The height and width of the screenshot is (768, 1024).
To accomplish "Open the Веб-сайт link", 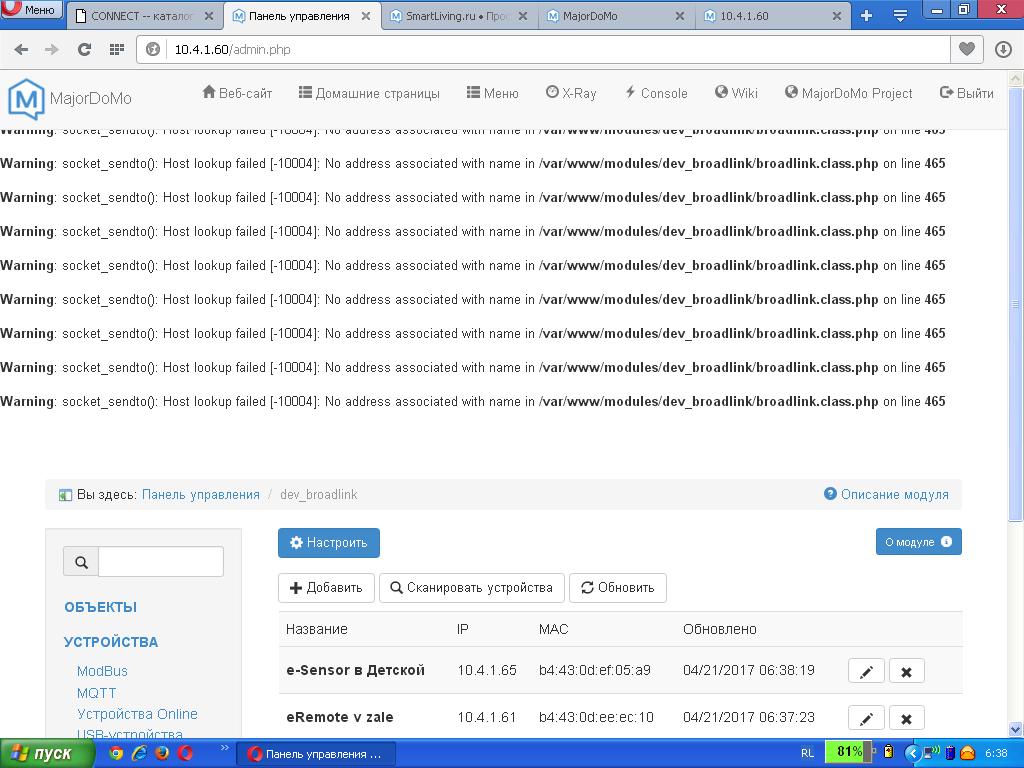I will pyautogui.click(x=237, y=93).
